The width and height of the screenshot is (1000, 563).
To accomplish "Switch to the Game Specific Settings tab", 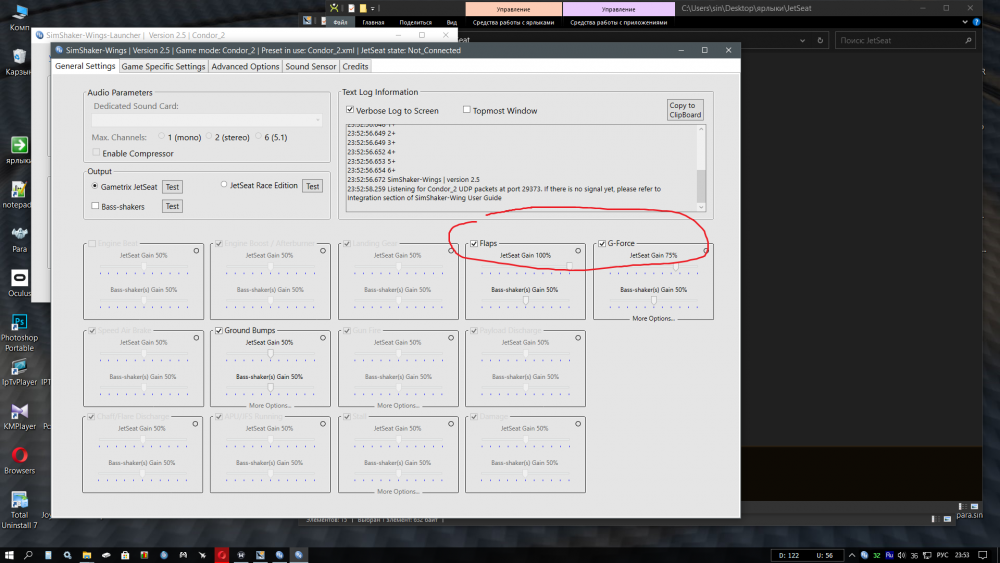I will point(163,66).
